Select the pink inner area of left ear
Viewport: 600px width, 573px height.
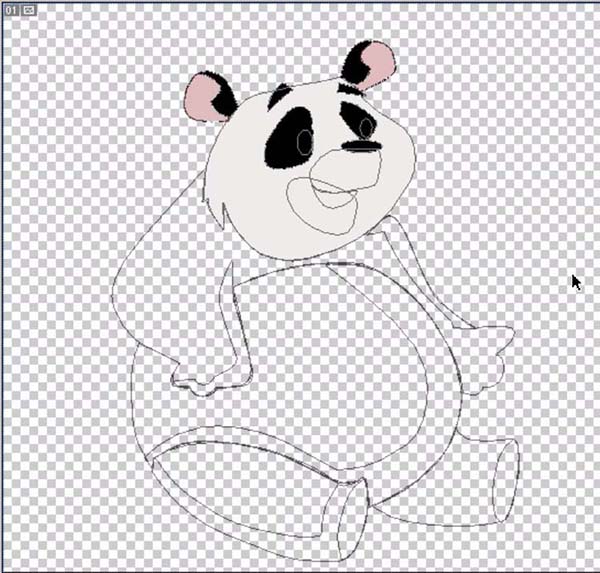pos(200,98)
